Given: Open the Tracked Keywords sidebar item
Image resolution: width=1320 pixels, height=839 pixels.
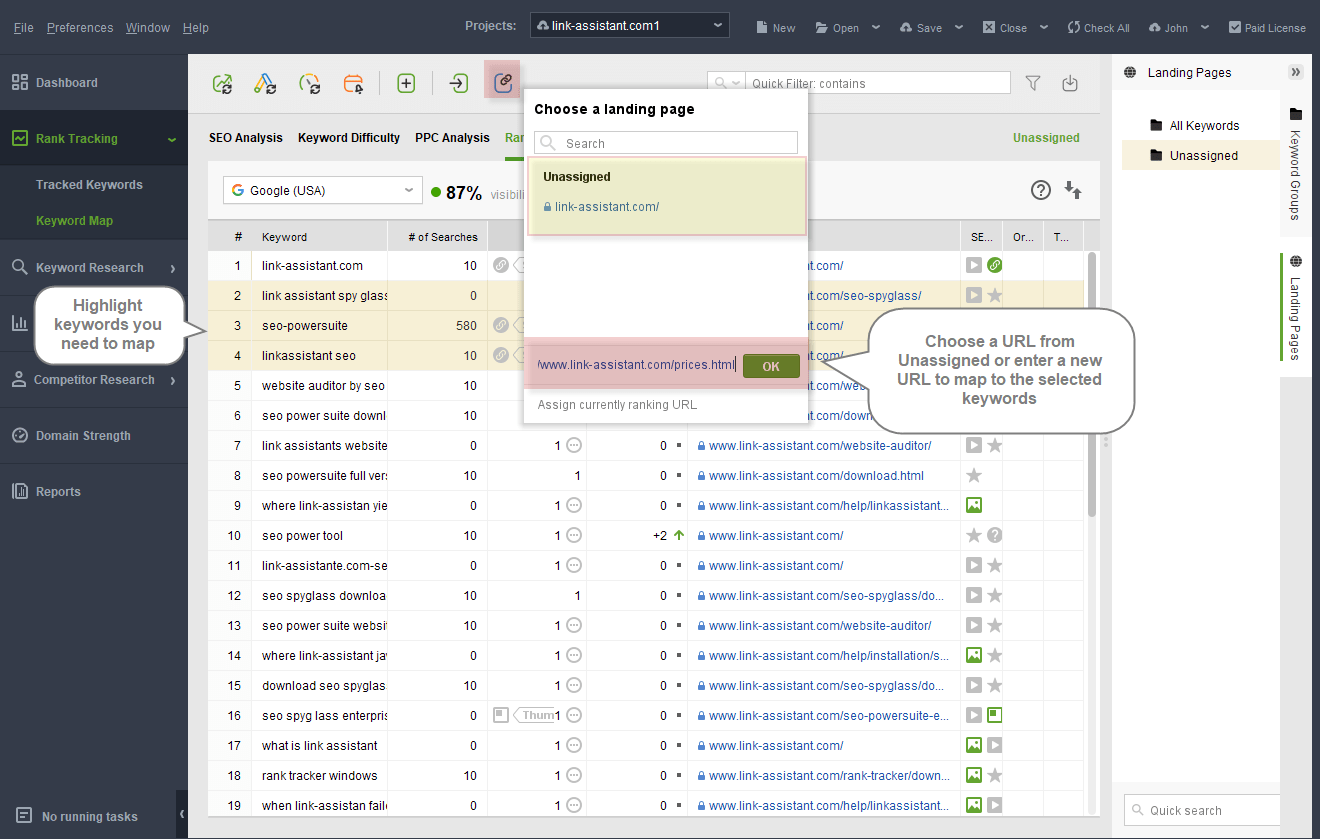Looking at the screenshot, I should [x=89, y=185].
